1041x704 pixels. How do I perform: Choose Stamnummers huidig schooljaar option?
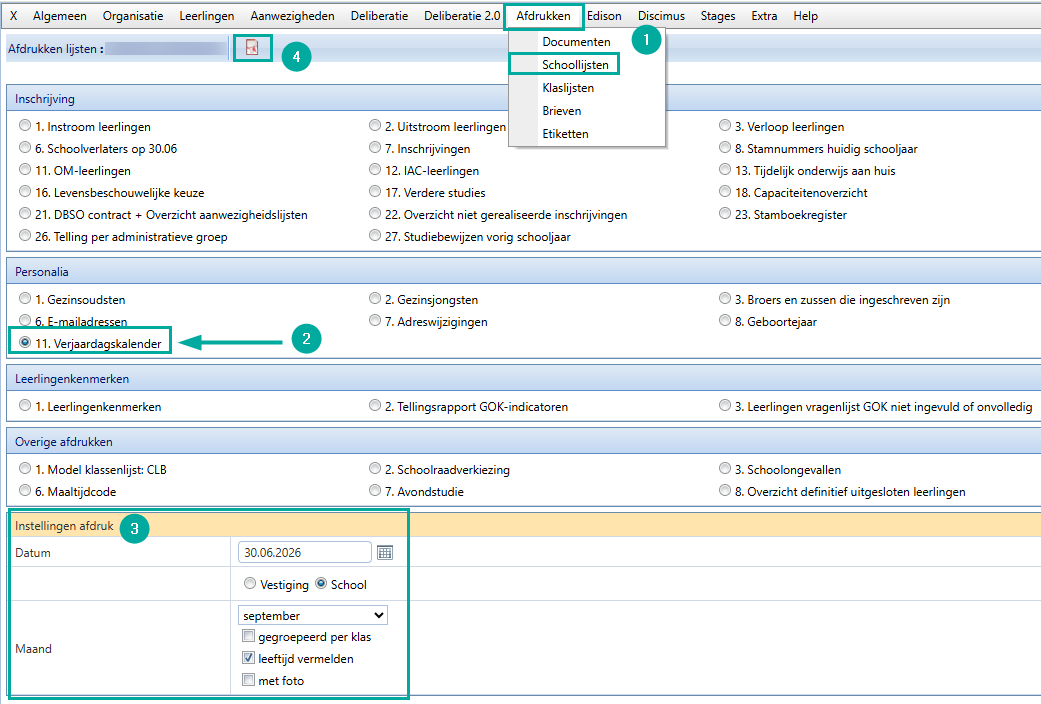[725, 147]
